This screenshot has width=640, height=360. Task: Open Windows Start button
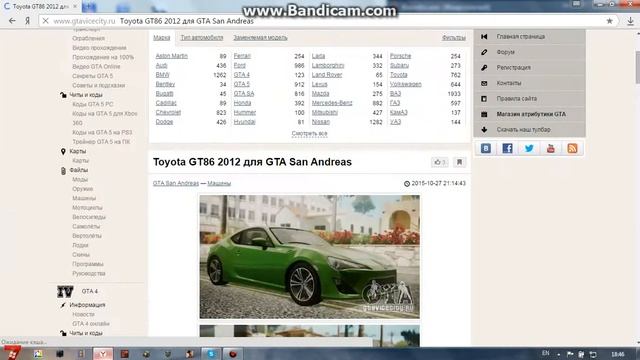click(12, 353)
